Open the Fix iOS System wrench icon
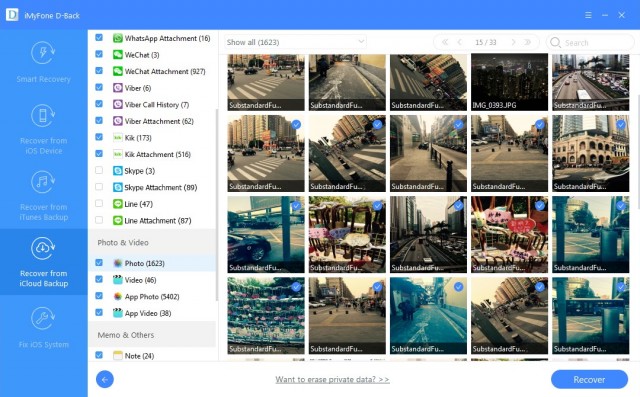The image size is (640, 397). tap(43, 319)
